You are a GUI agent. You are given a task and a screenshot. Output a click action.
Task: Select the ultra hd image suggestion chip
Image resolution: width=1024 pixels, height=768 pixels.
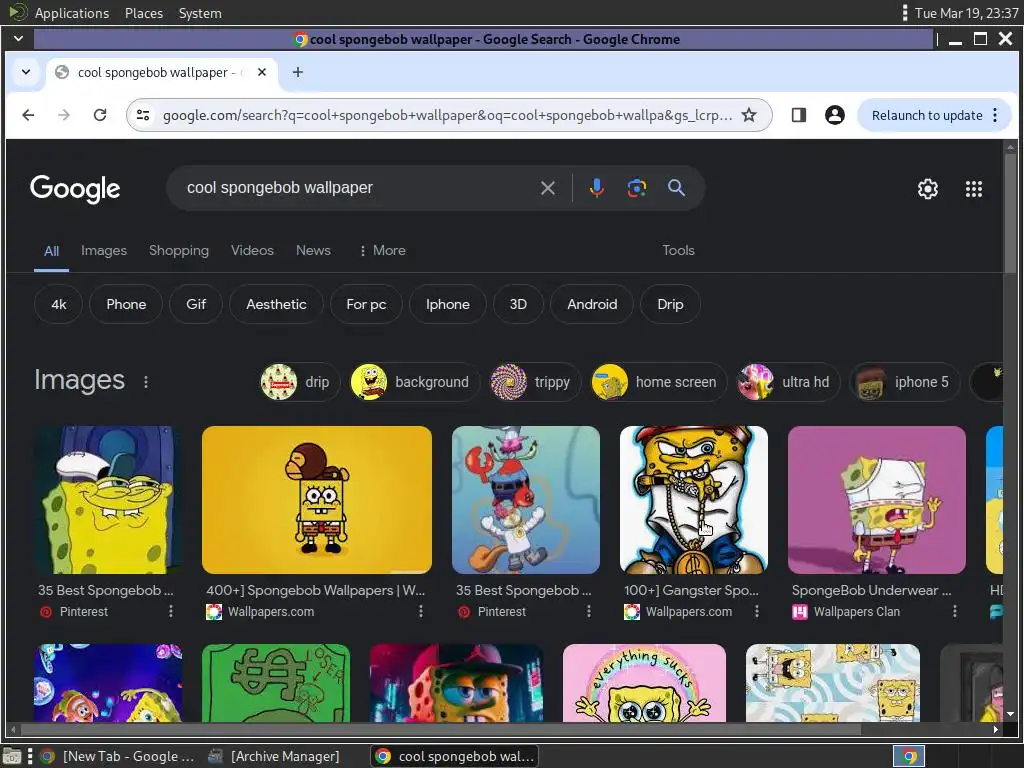pos(788,382)
